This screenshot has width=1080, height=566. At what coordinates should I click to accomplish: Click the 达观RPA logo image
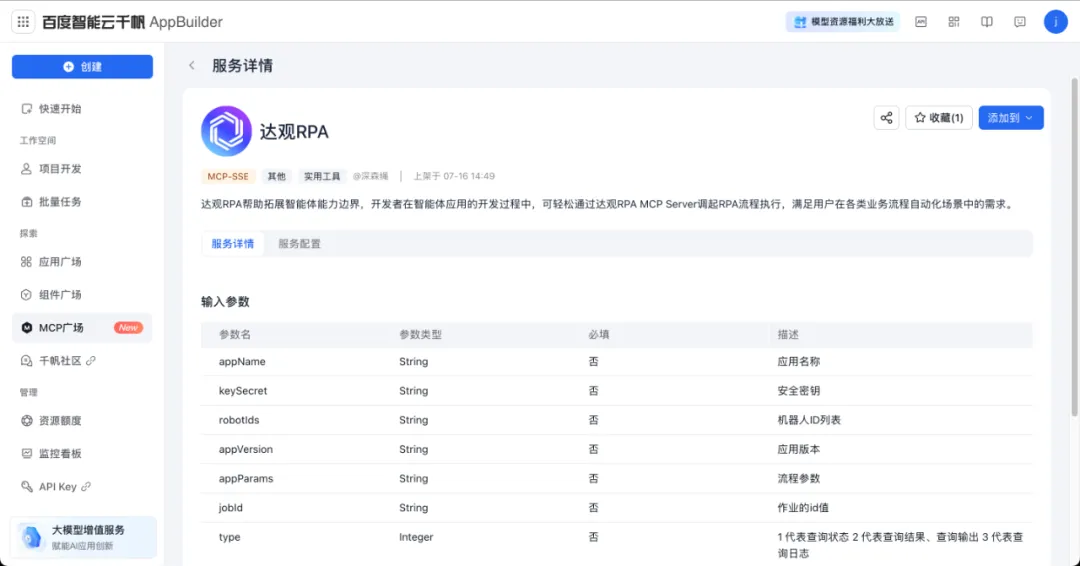(x=226, y=132)
